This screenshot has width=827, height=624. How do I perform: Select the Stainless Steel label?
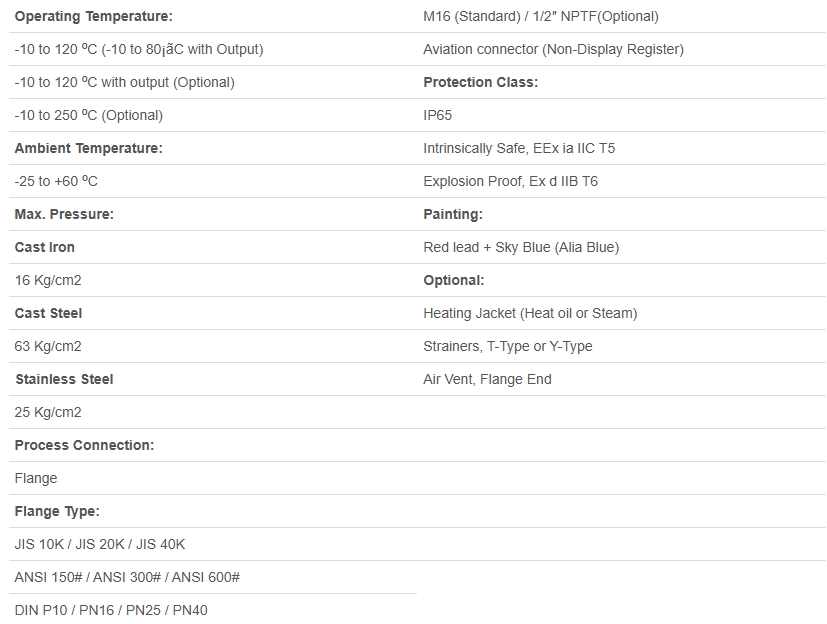point(64,379)
